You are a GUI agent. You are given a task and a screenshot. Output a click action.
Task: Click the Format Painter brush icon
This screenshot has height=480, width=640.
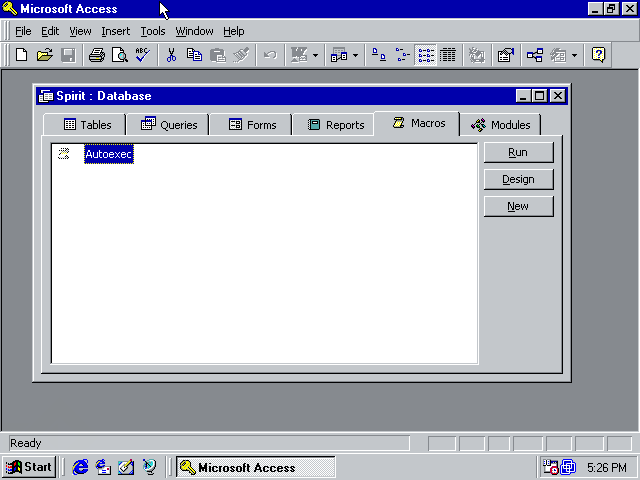pyautogui.click(x=241, y=55)
